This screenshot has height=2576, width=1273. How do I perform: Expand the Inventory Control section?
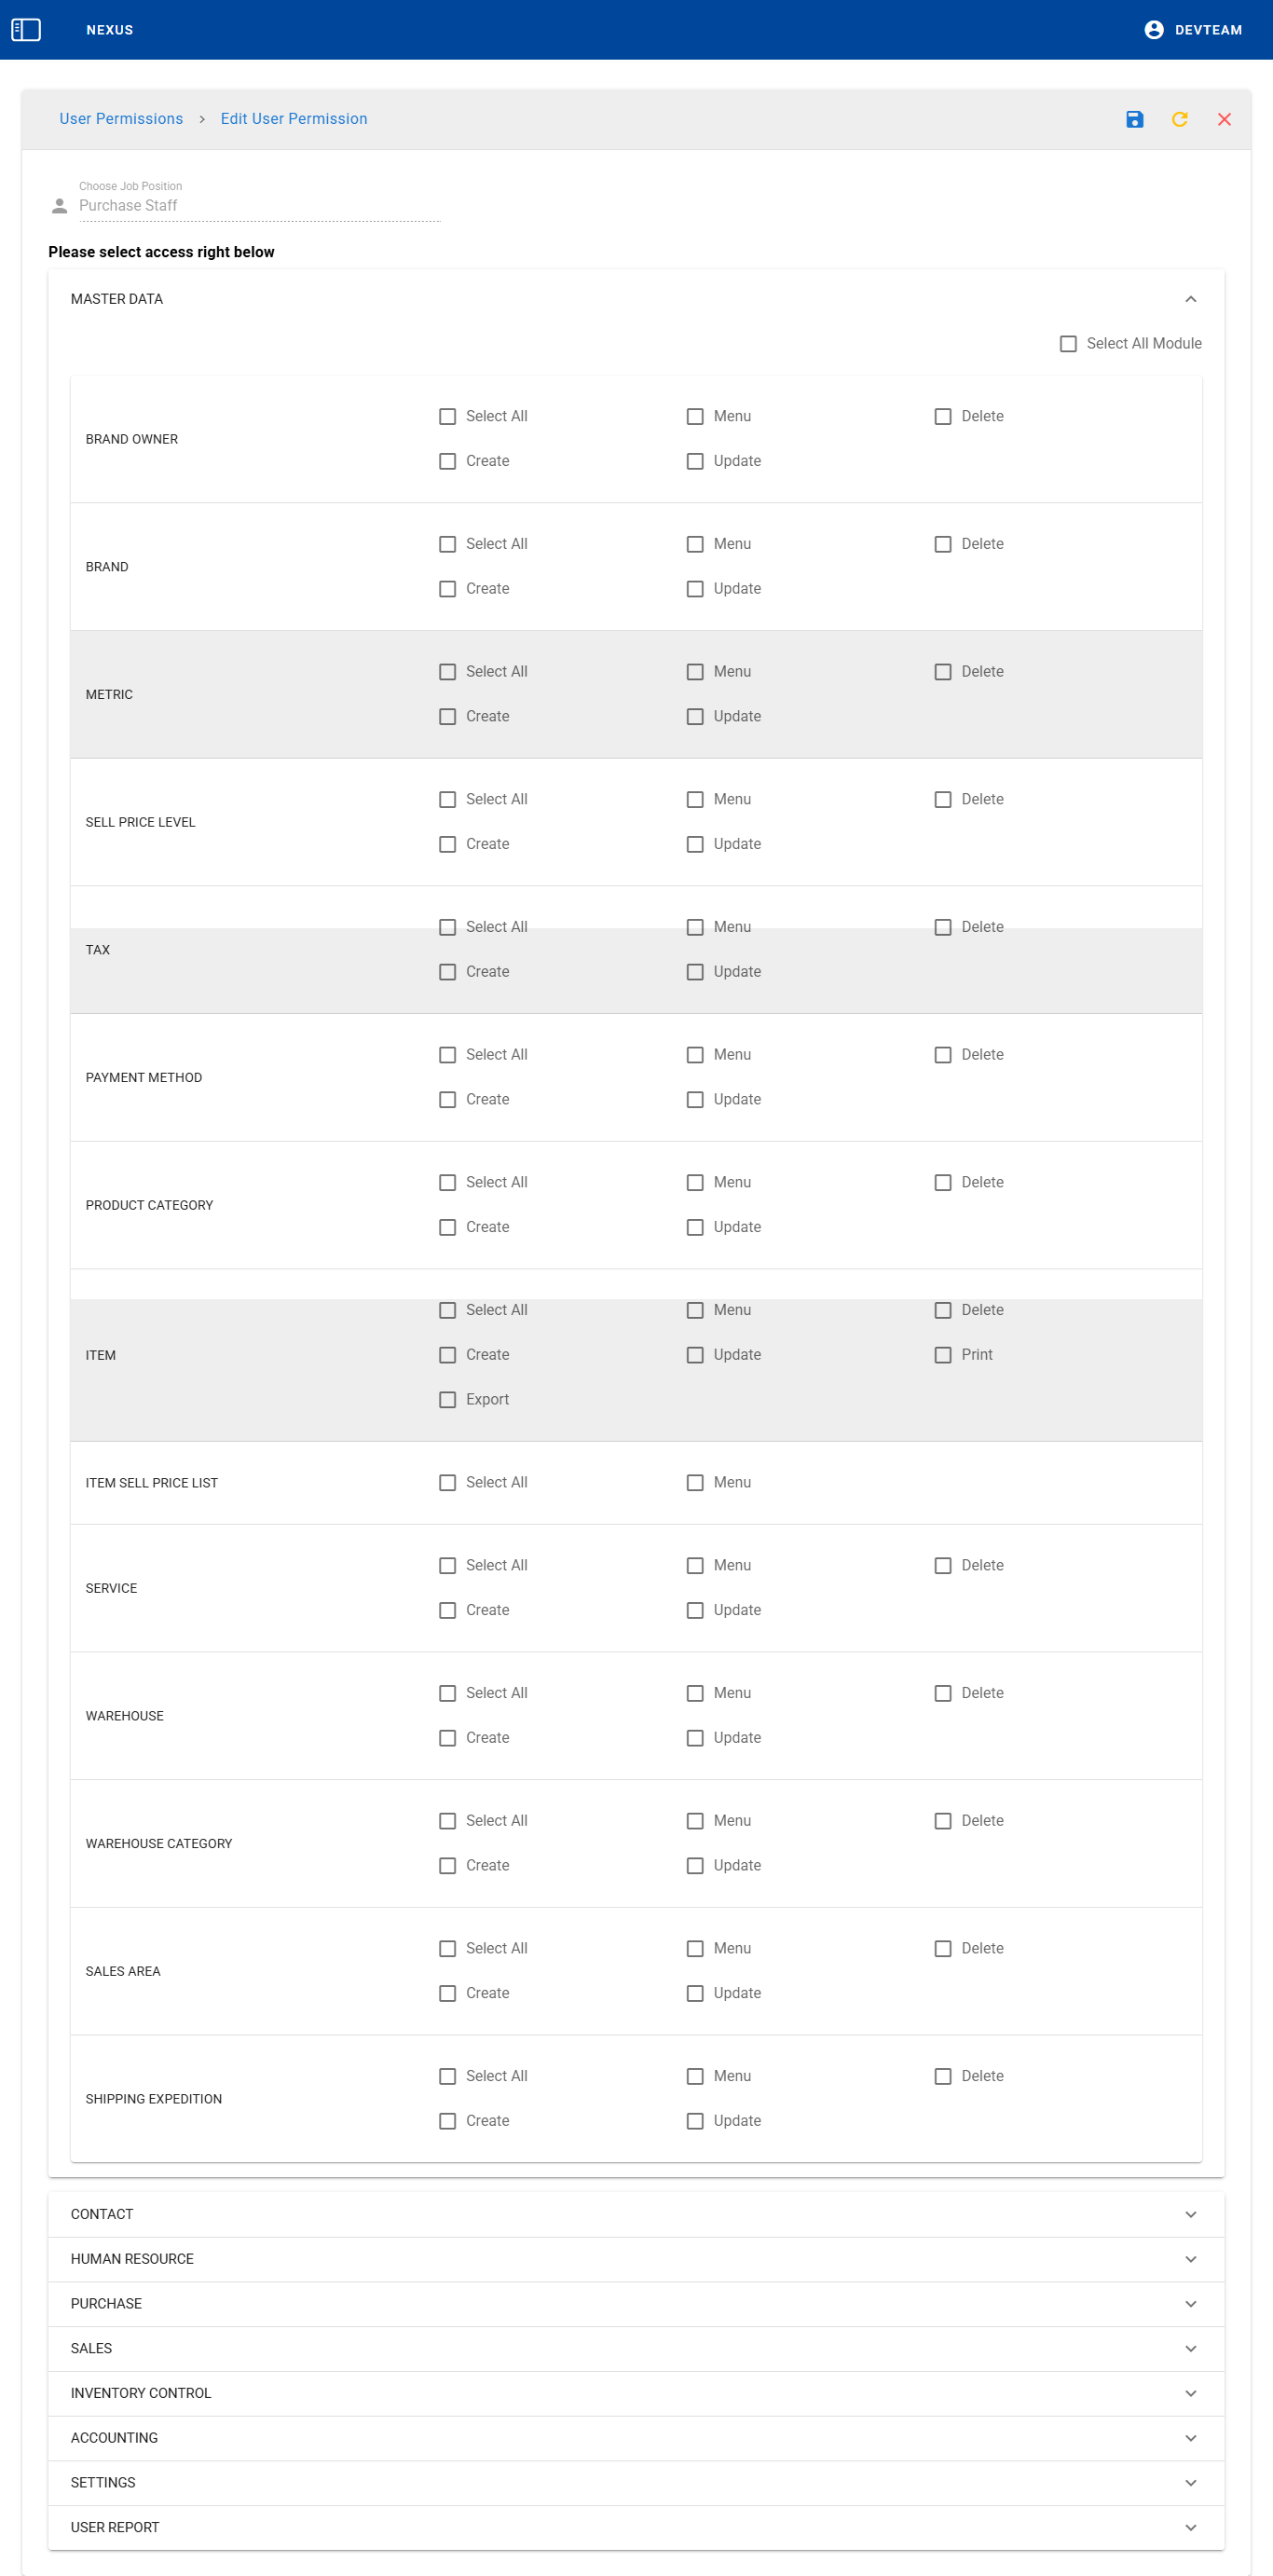[x=1190, y=2393]
